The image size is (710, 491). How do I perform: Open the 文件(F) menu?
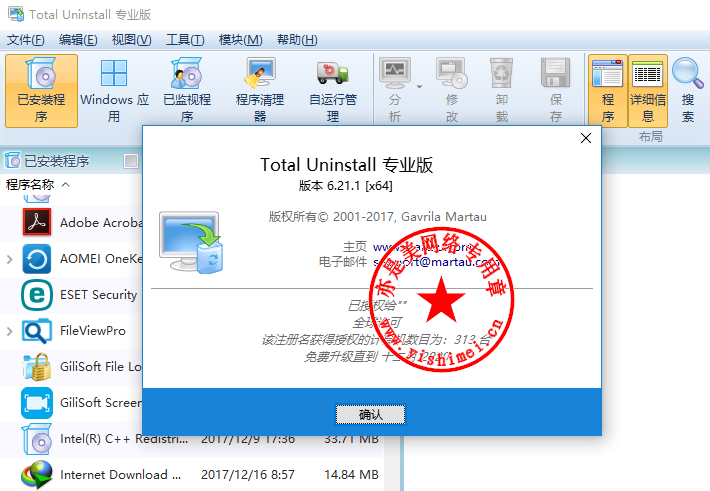click(x=26, y=40)
